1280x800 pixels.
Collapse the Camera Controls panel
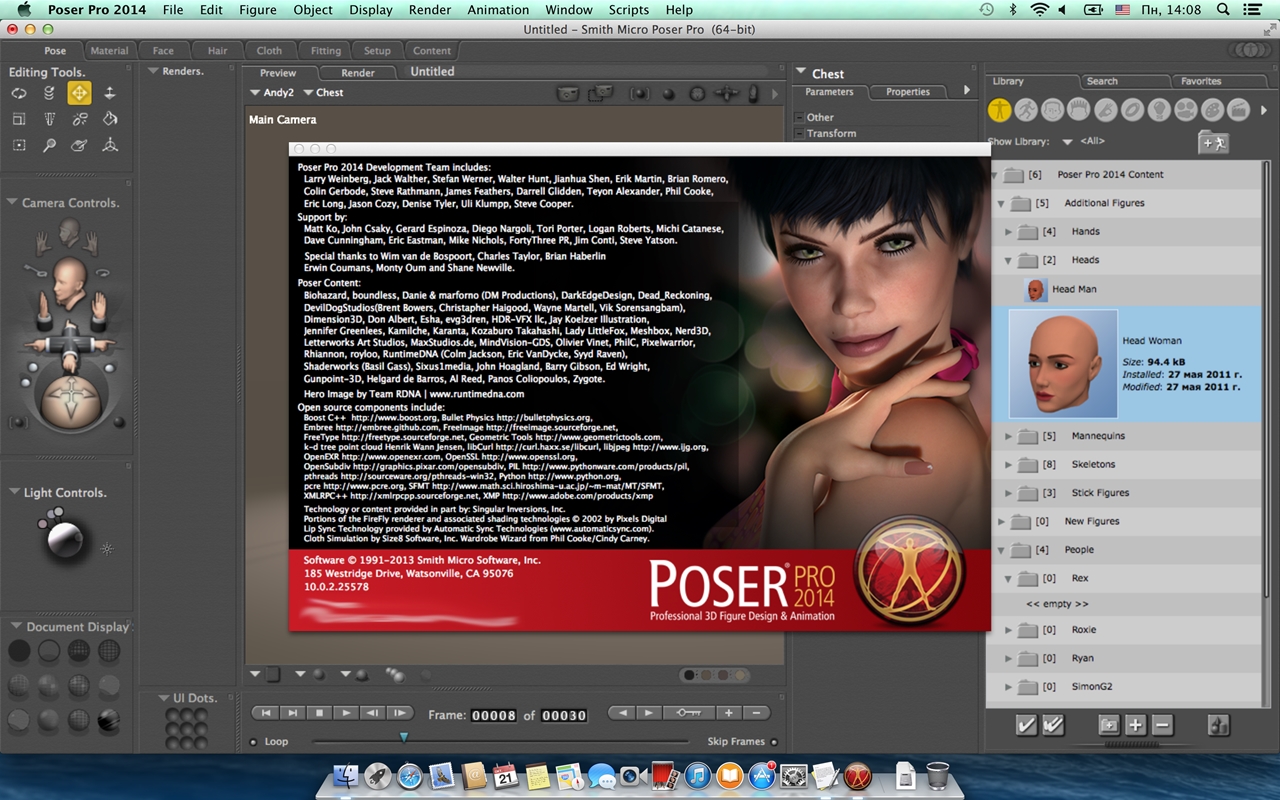[13, 202]
